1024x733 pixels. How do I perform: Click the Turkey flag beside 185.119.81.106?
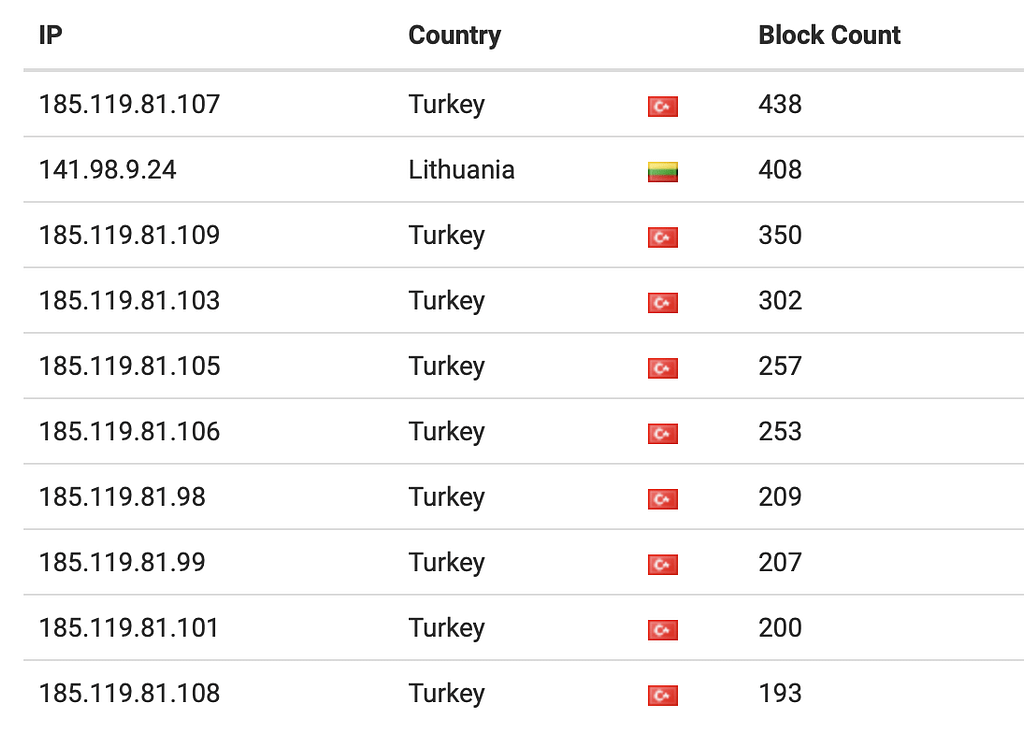[662, 433]
